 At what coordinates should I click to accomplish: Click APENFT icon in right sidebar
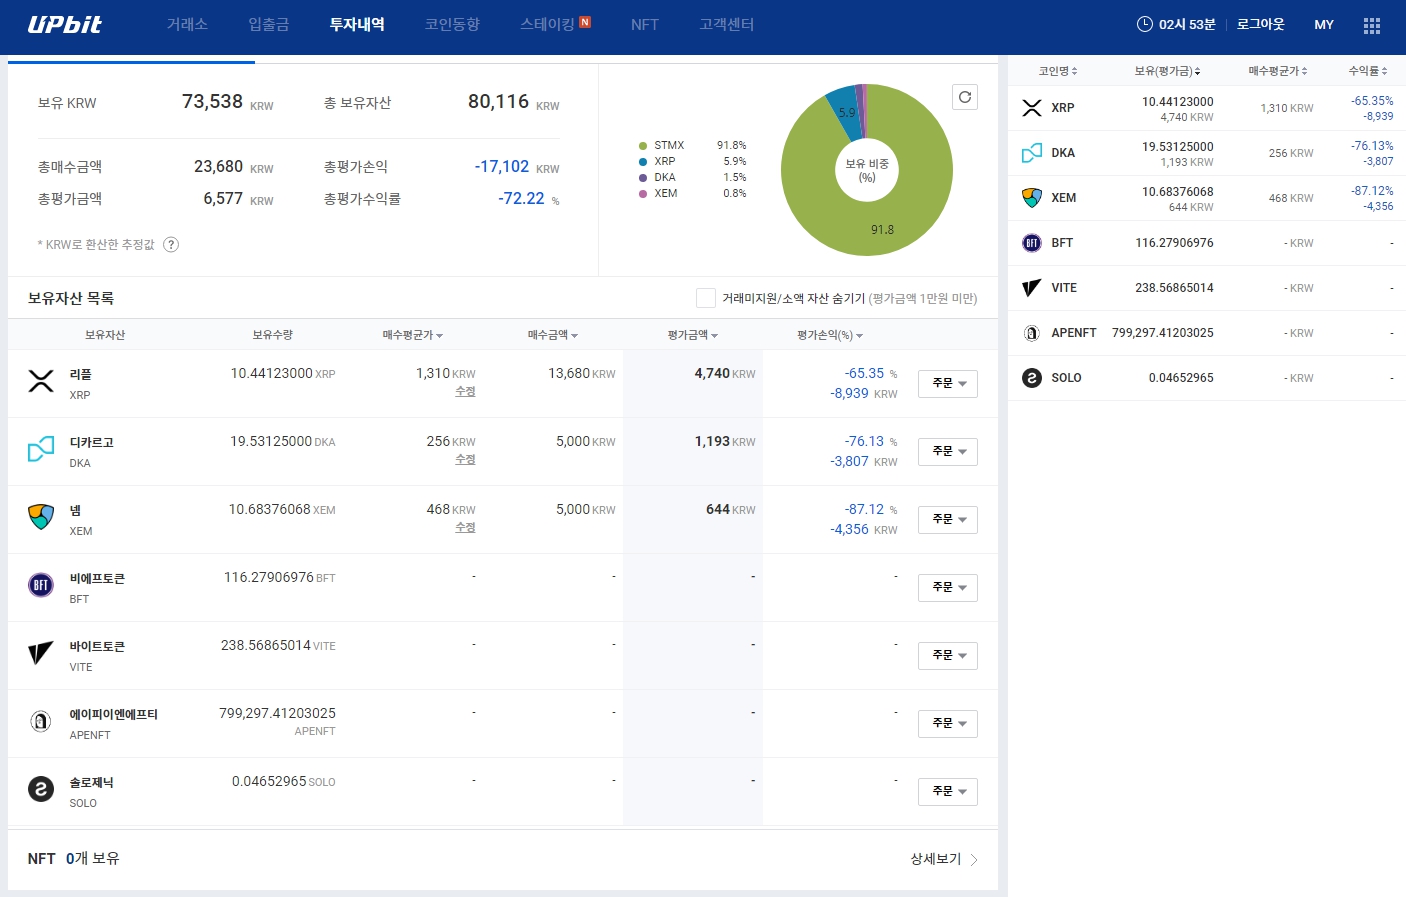click(1032, 333)
